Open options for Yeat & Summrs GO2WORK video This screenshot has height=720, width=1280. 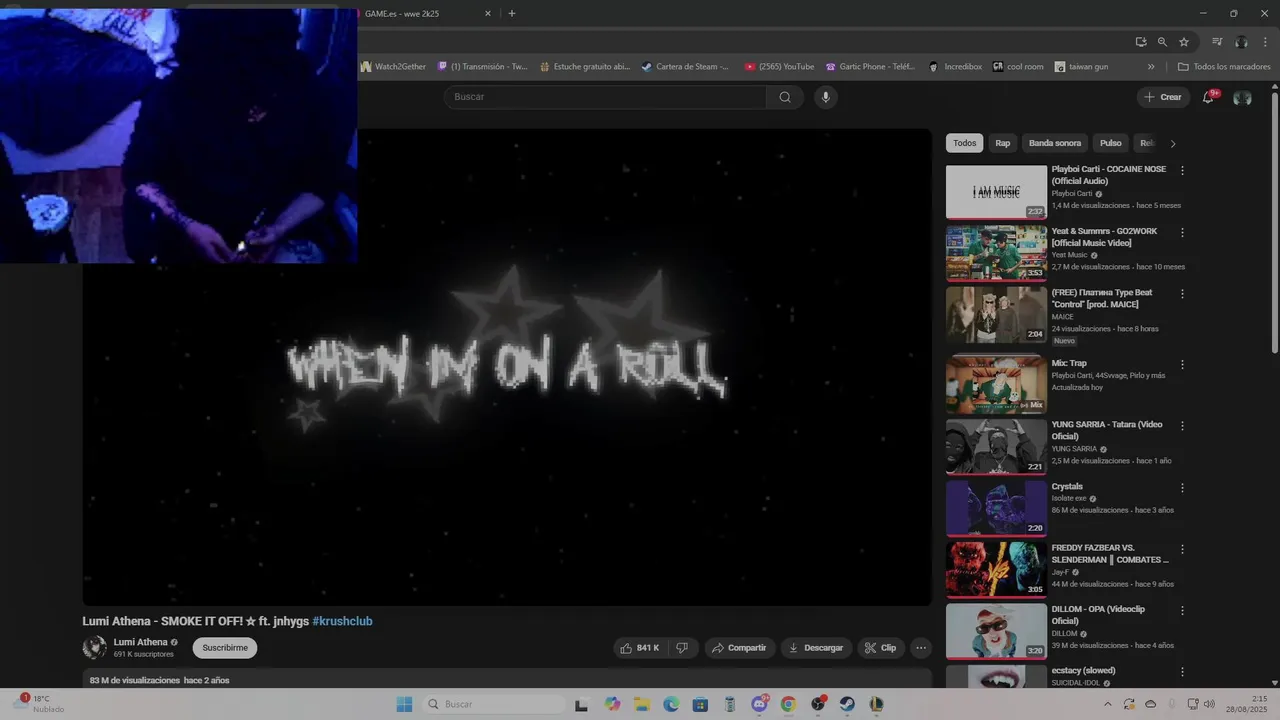(x=1182, y=232)
